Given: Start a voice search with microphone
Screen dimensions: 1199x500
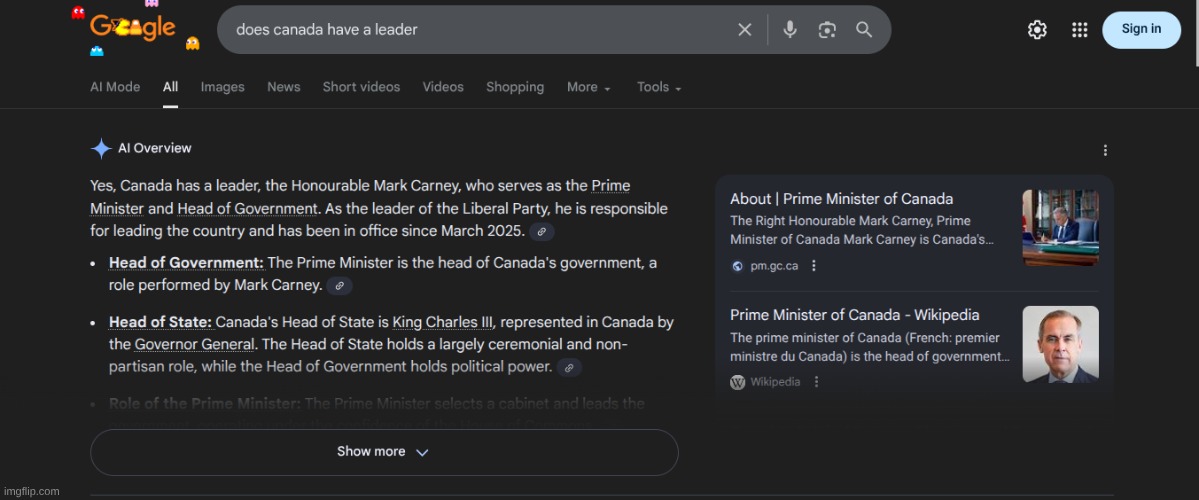Looking at the screenshot, I should (790, 30).
